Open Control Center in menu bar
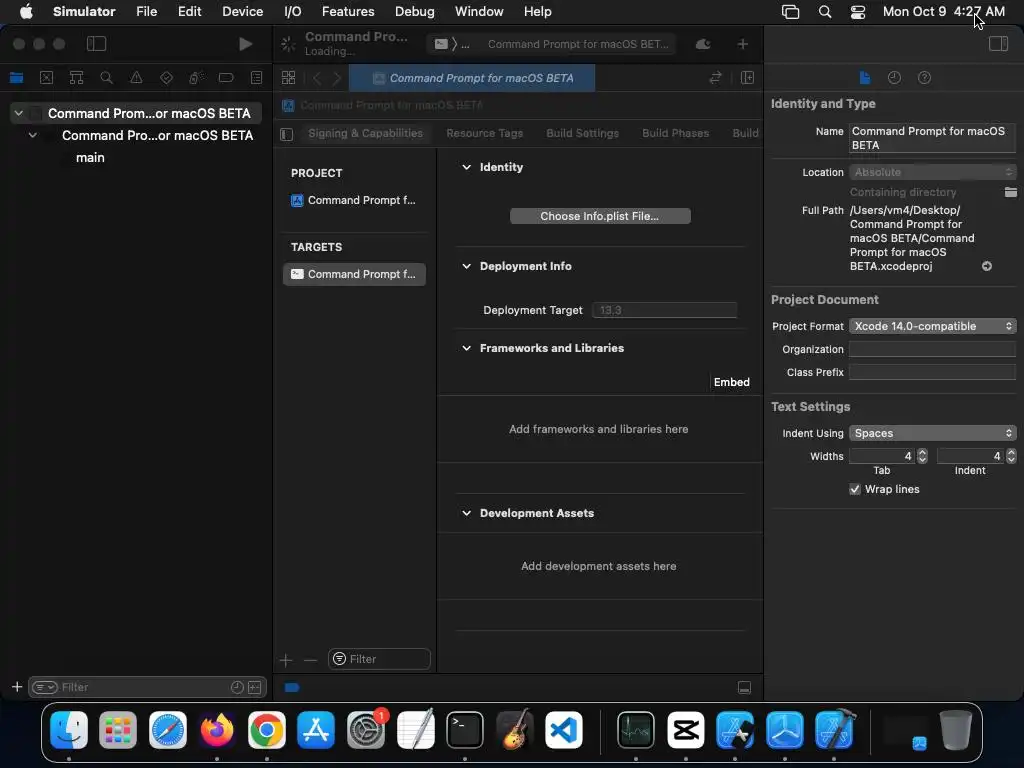The width and height of the screenshot is (1024, 768). pos(857,12)
